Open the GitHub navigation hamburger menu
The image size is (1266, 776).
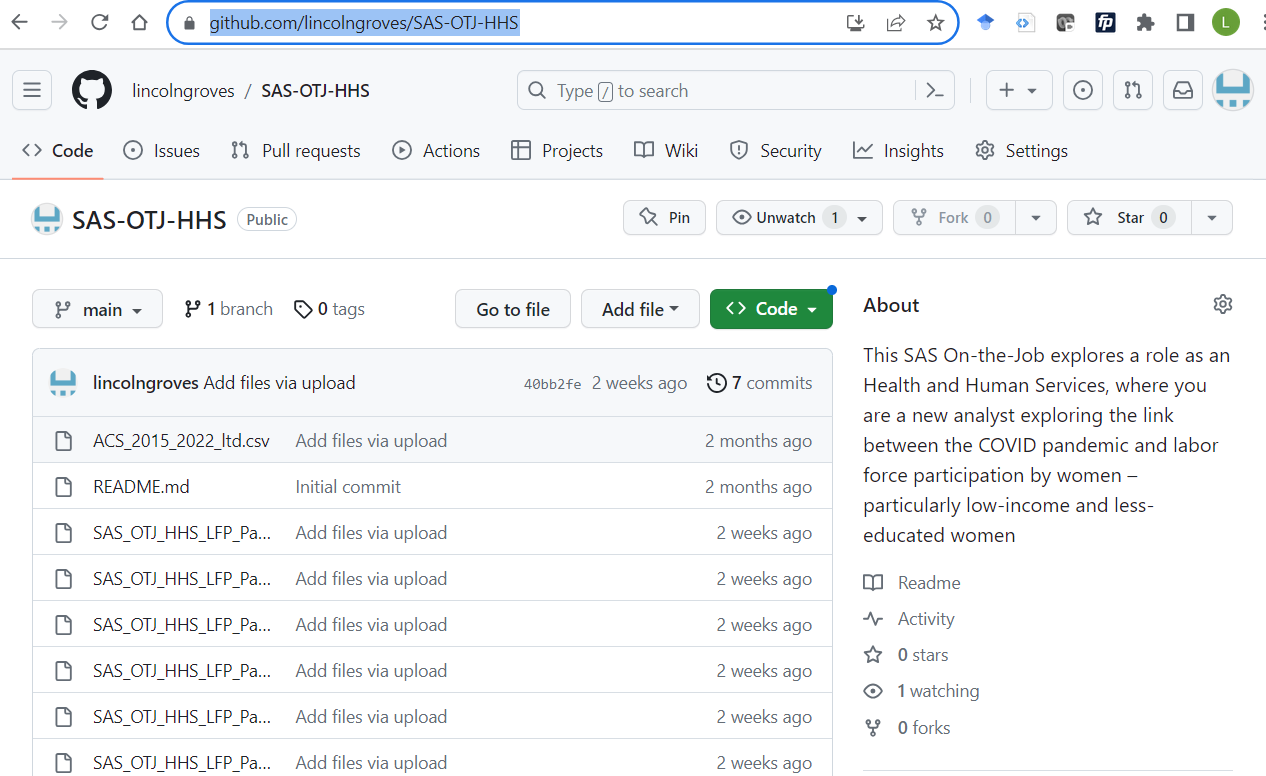click(31, 90)
